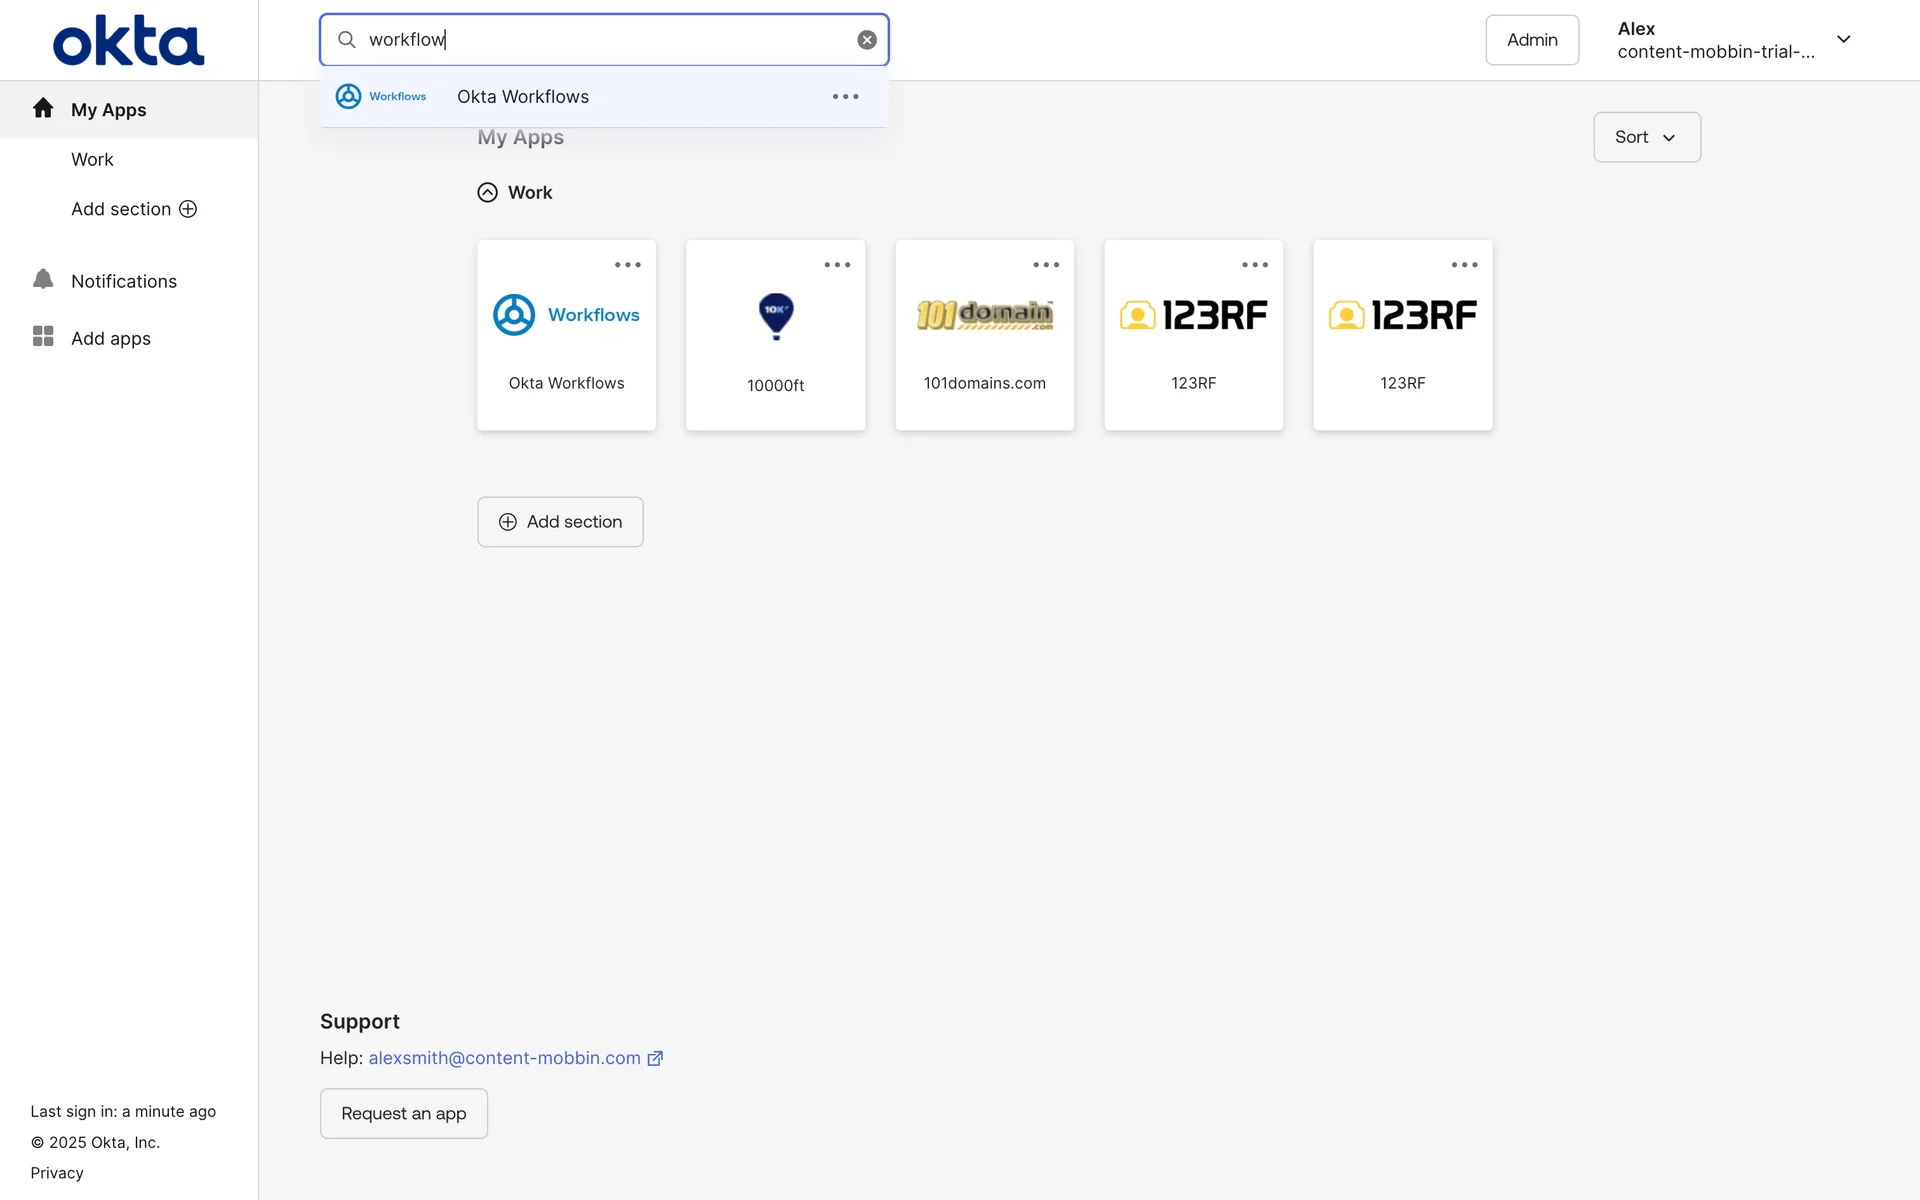Select the Okta Workflows search suggestion
Image resolution: width=1920 pixels, height=1200 pixels.
(523, 97)
